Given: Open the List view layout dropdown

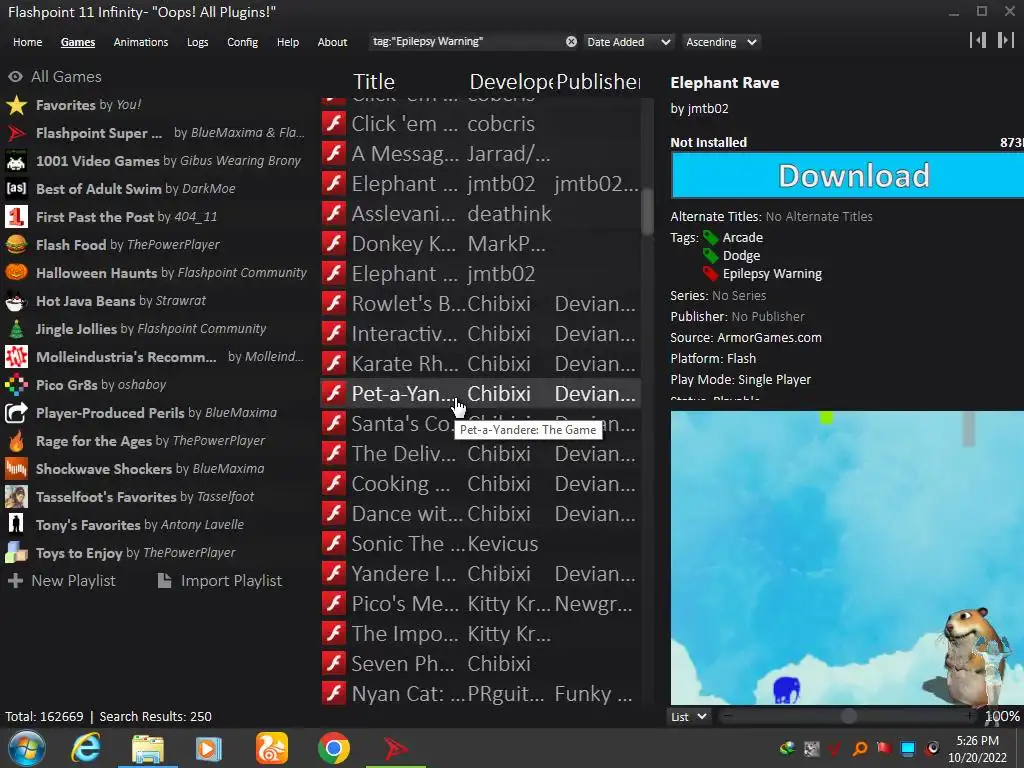Looking at the screenshot, I should [689, 716].
